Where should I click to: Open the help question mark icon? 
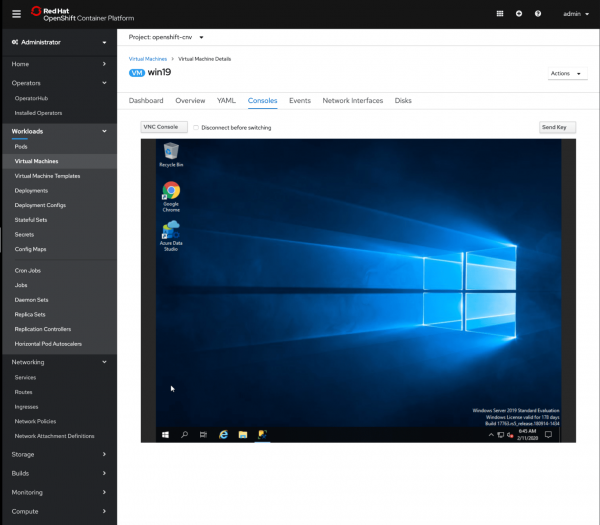pyautogui.click(x=537, y=14)
